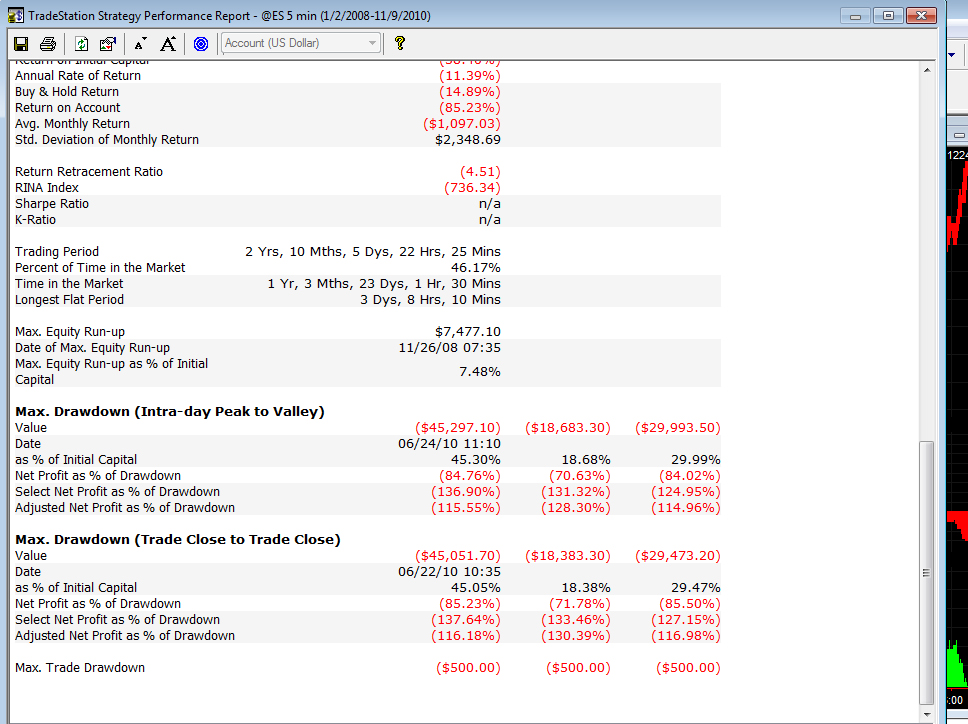Image resolution: width=968 pixels, height=724 pixels.
Task: Increase the report font size
Action: [x=168, y=44]
